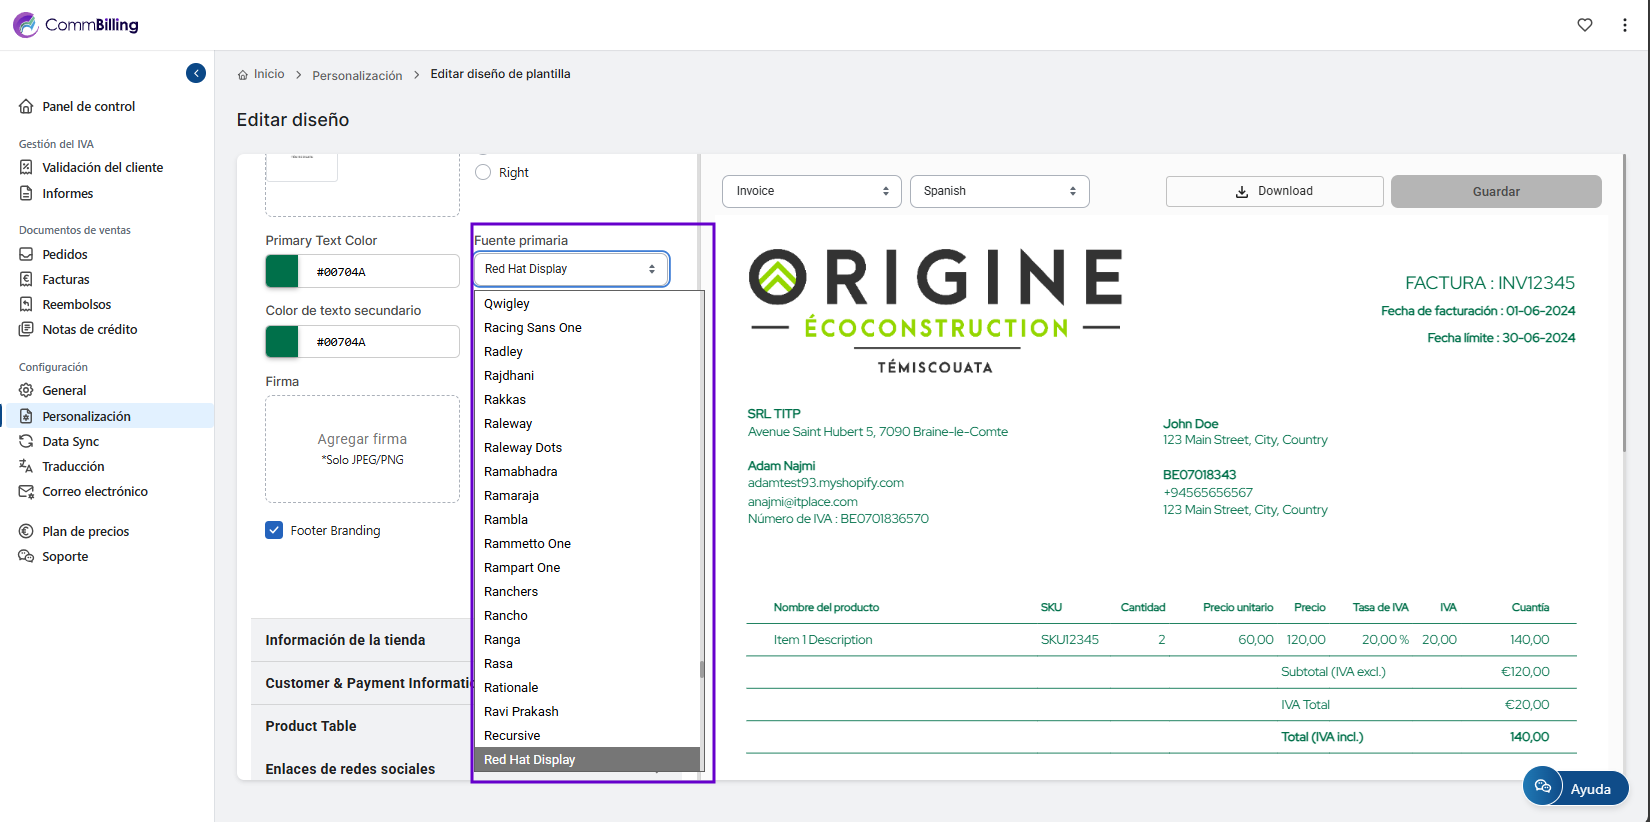Click the home icon next to Inicio
The height and width of the screenshot is (822, 1650).
[x=243, y=75]
